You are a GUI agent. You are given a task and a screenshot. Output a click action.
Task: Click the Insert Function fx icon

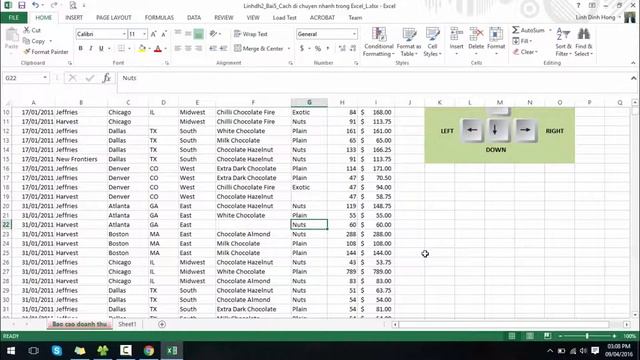tap(107, 78)
